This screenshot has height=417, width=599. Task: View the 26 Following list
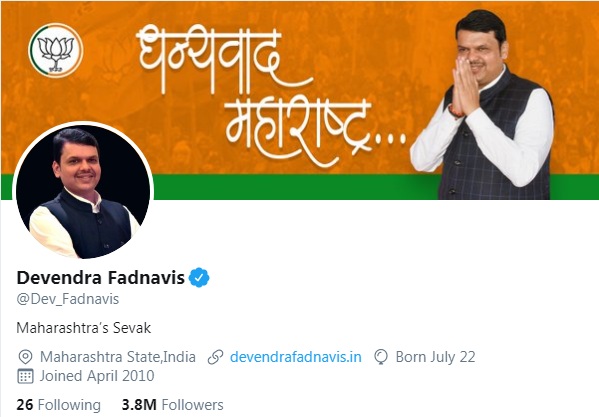click(58, 405)
